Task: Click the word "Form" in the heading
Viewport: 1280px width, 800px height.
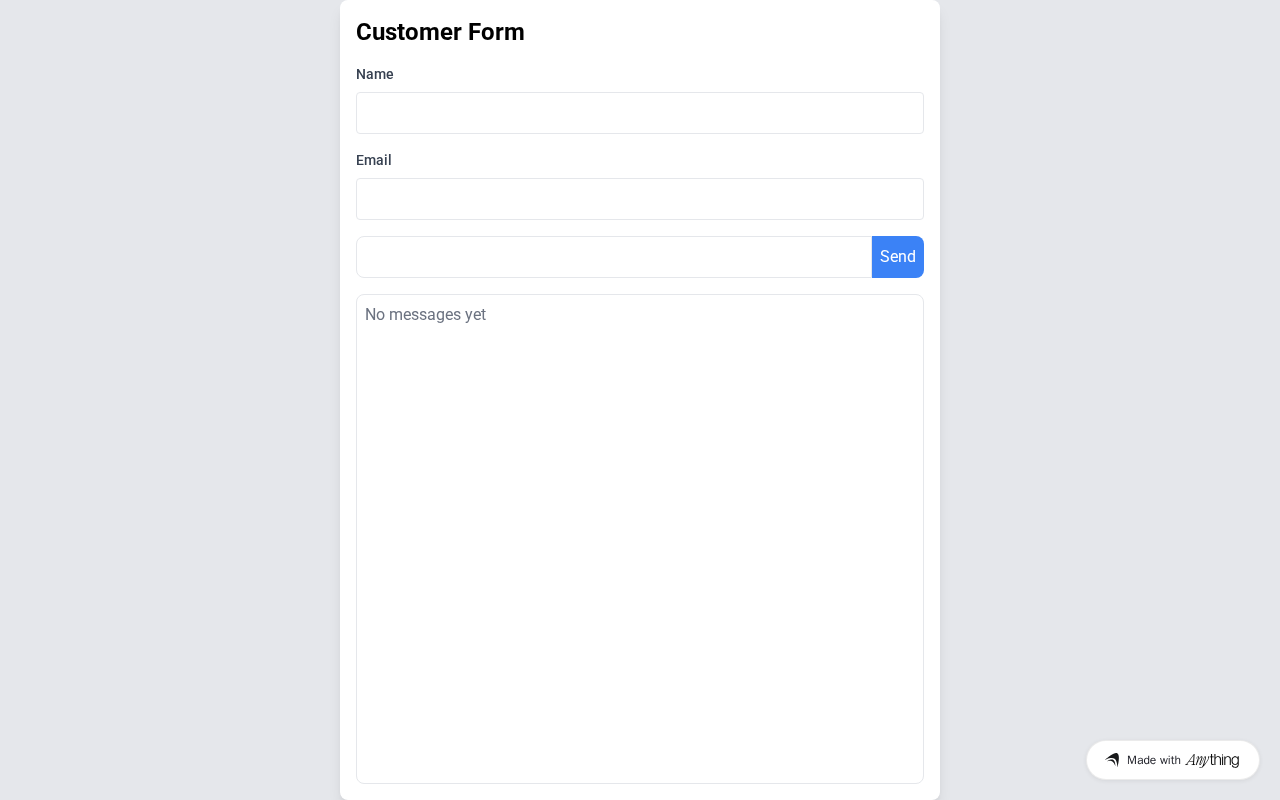Action: (496, 32)
